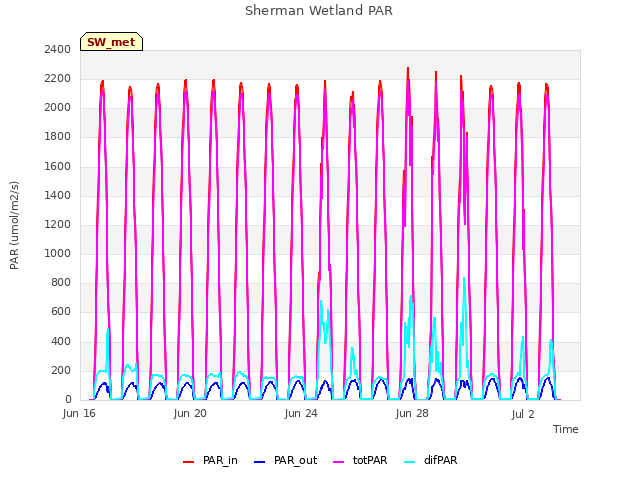Click the 1000 y-axis tick label
Image resolution: width=640 pixels, height=480 pixels.
click(x=58, y=253)
